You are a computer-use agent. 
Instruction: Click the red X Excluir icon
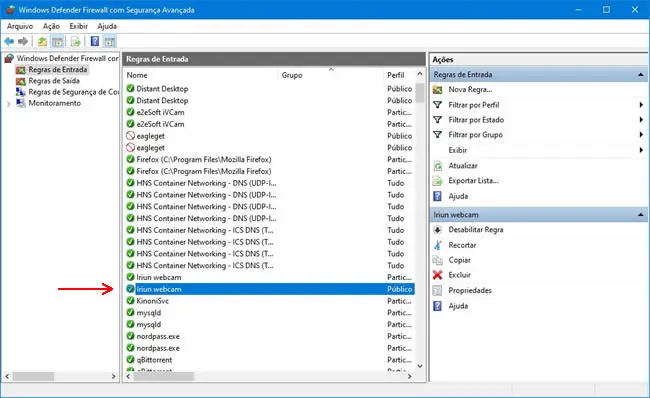pyautogui.click(x=437, y=275)
